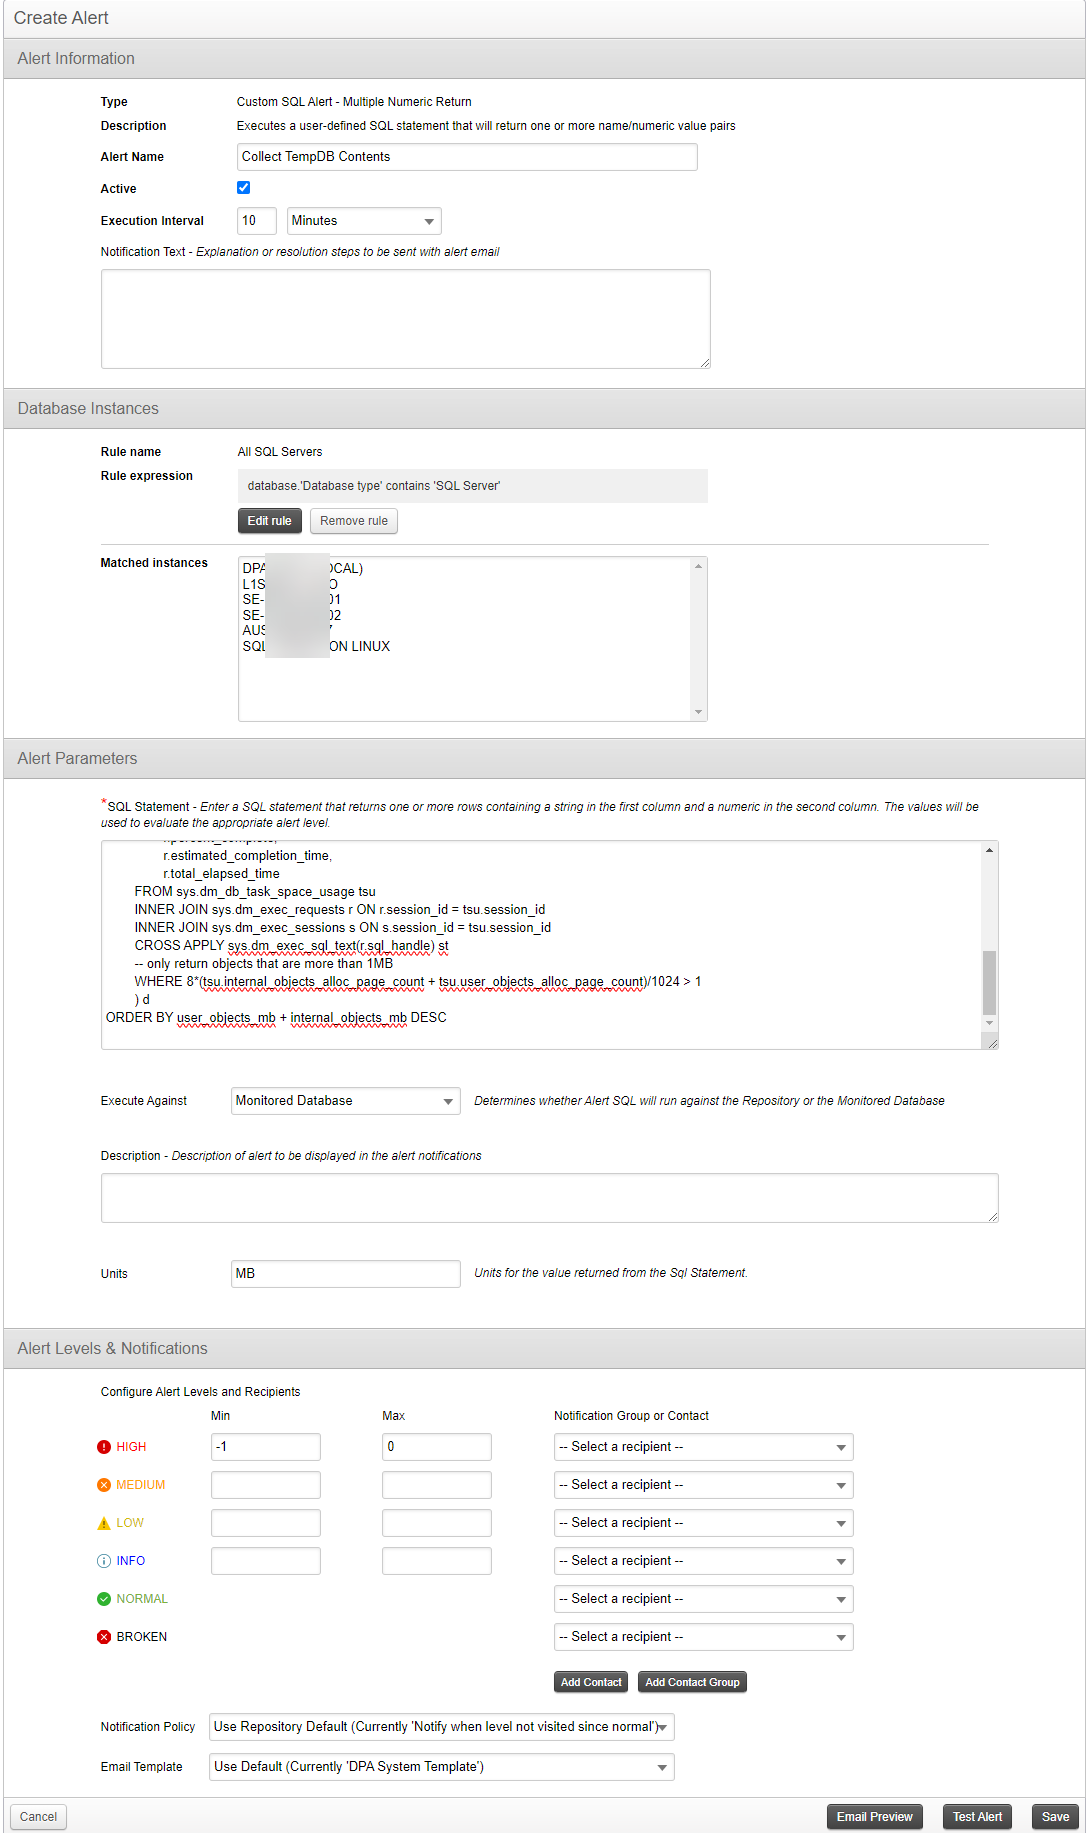The width and height of the screenshot is (1090, 1833).
Task: Click the yellow LOW warning triangle icon
Action: tap(104, 1523)
